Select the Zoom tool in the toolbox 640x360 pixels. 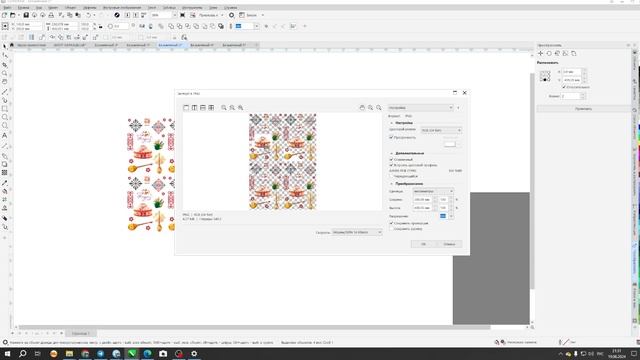coord(4,73)
